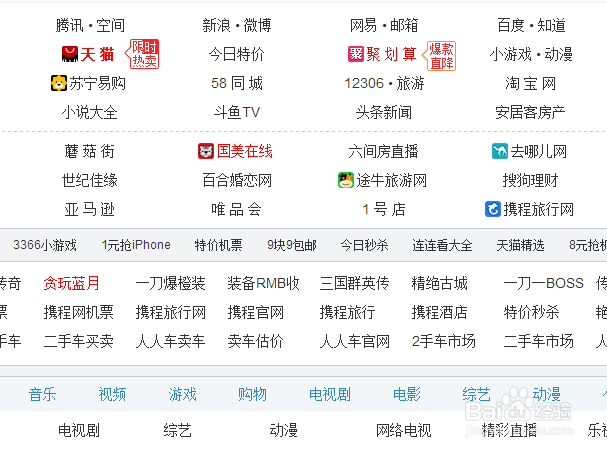Switch to the blue 电影 tab
Viewport: 607px width, 452px height.
click(x=407, y=394)
